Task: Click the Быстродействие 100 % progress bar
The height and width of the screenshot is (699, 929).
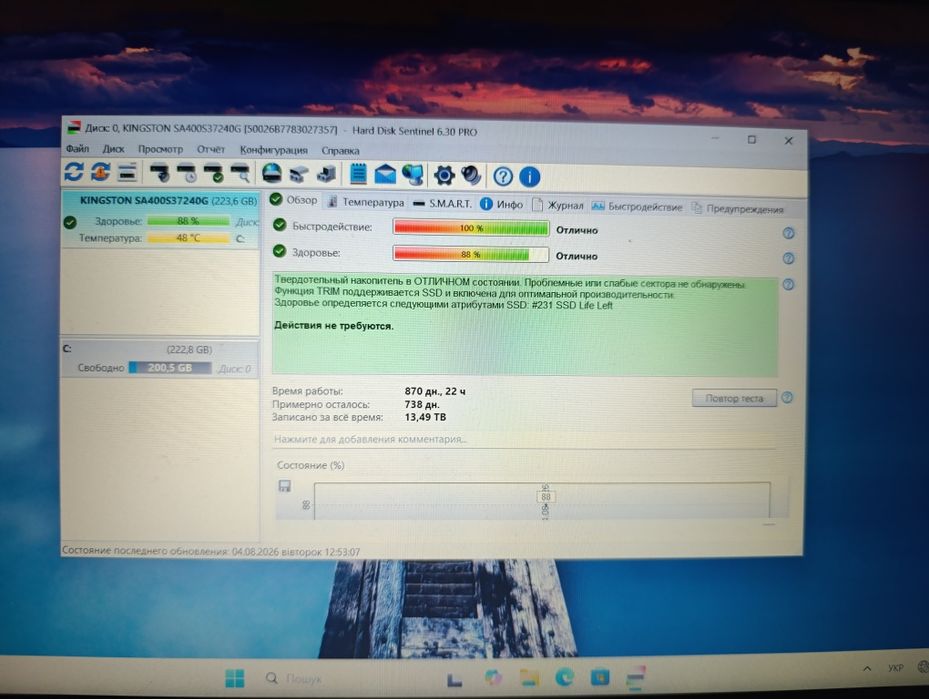Action: click(471, 227)
